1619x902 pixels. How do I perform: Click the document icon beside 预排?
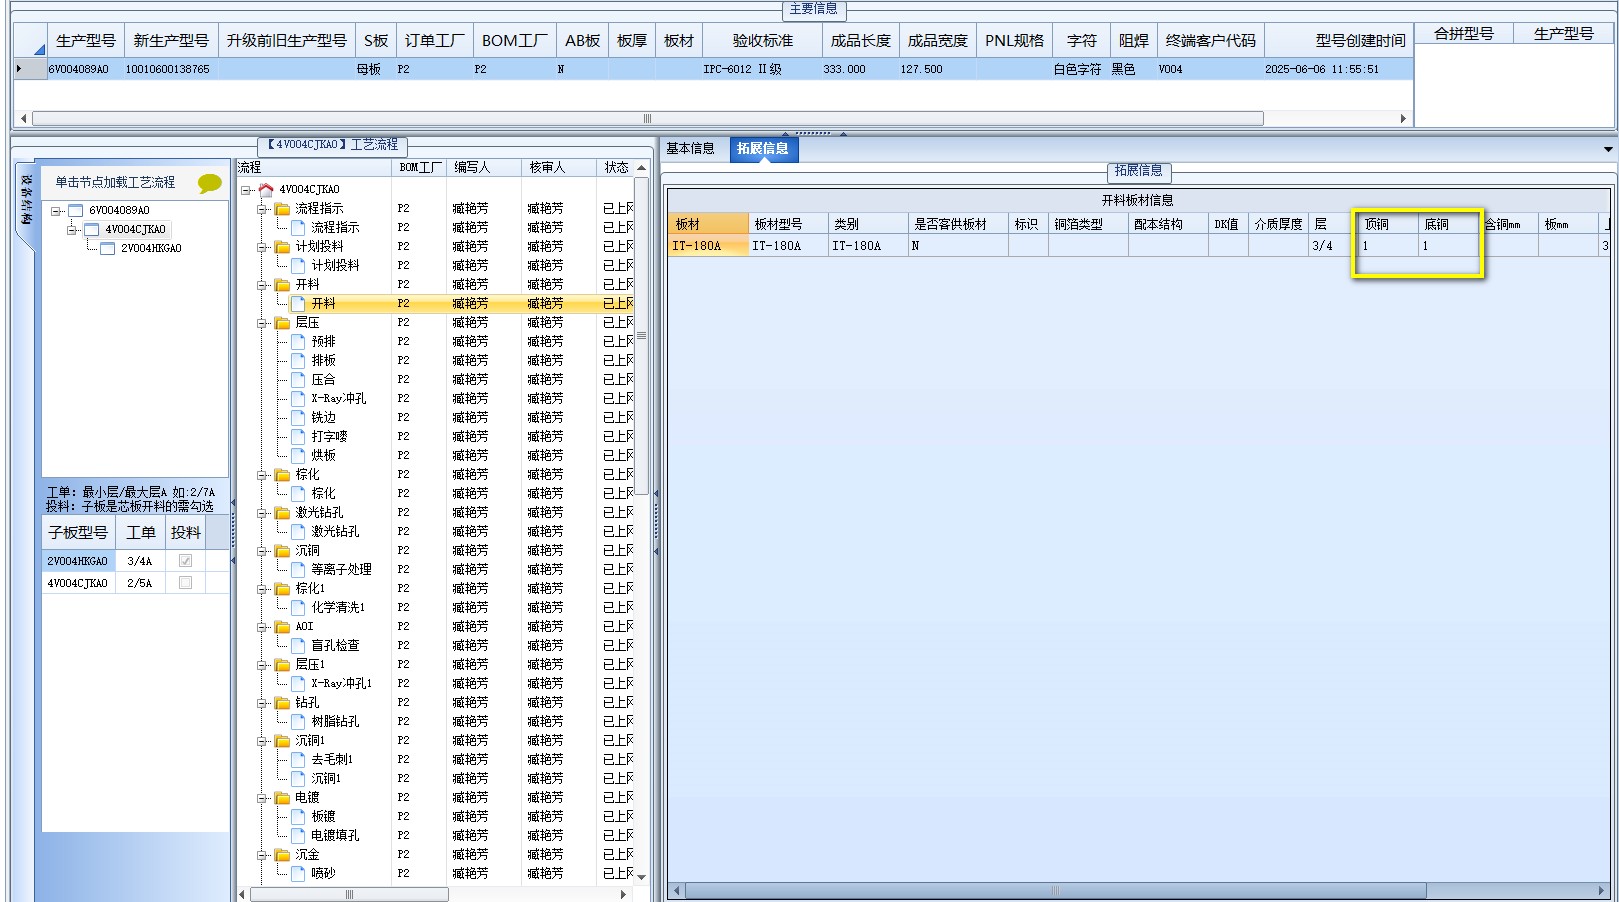pyautogui.click(x=298, y=341)
